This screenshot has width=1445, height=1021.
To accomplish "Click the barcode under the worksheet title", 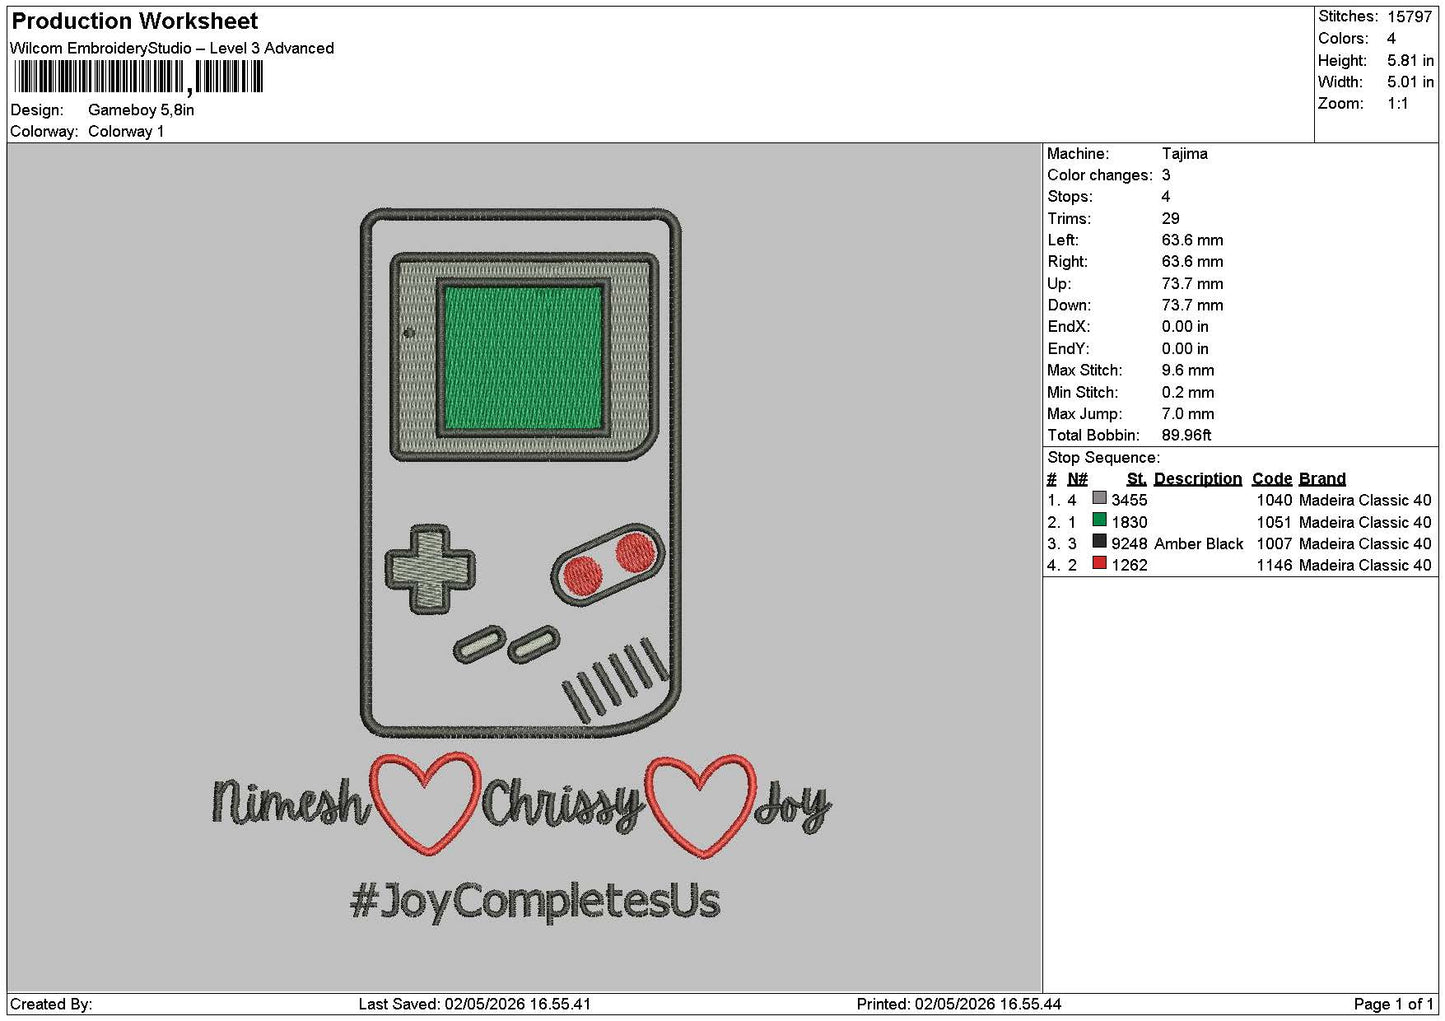I will click(139, 77).
